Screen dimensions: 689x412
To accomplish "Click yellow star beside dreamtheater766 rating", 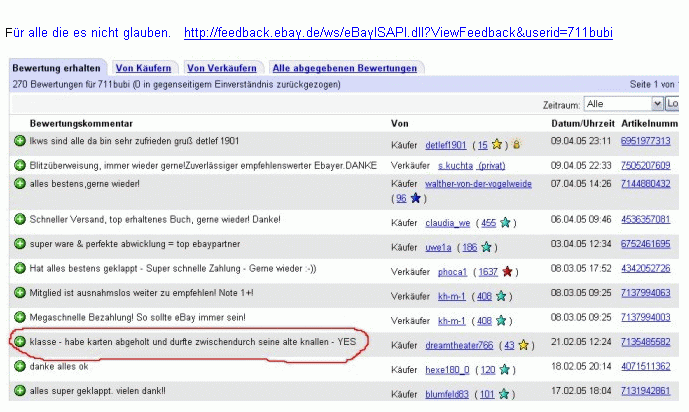I will [524, 345].
